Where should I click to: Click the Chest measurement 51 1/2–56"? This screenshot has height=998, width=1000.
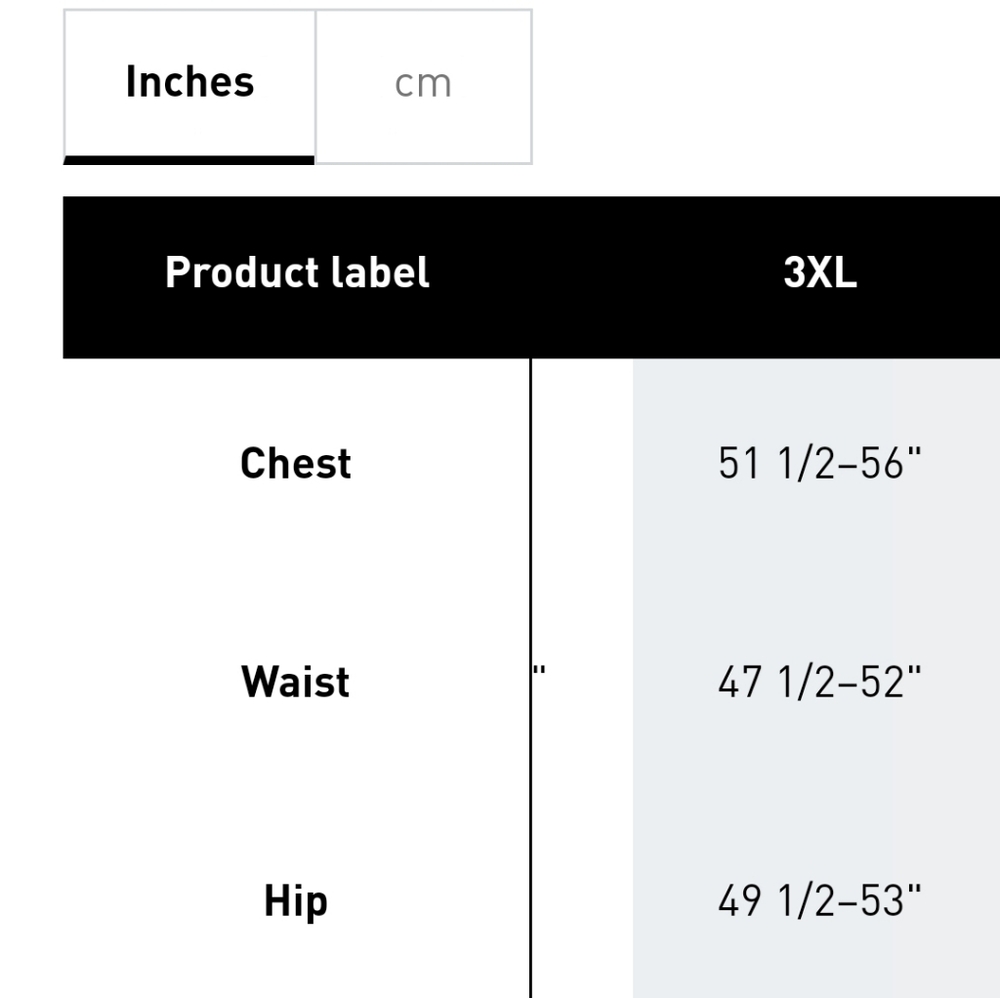click(x=820, y=463)
